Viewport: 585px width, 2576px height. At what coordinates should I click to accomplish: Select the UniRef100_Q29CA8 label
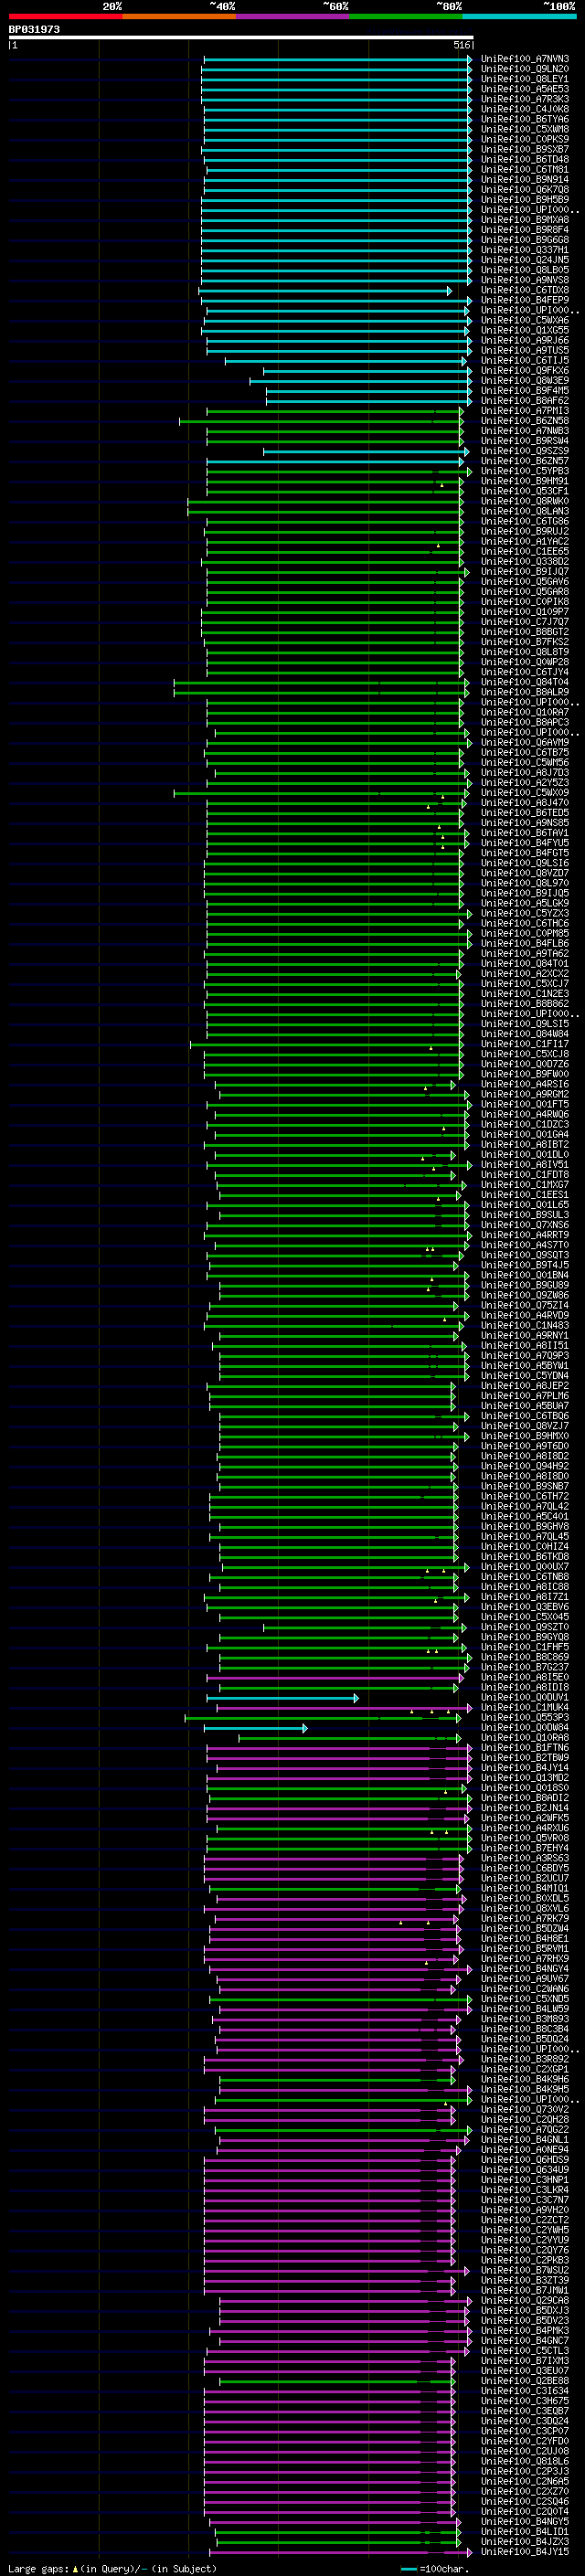point(525,2300)
